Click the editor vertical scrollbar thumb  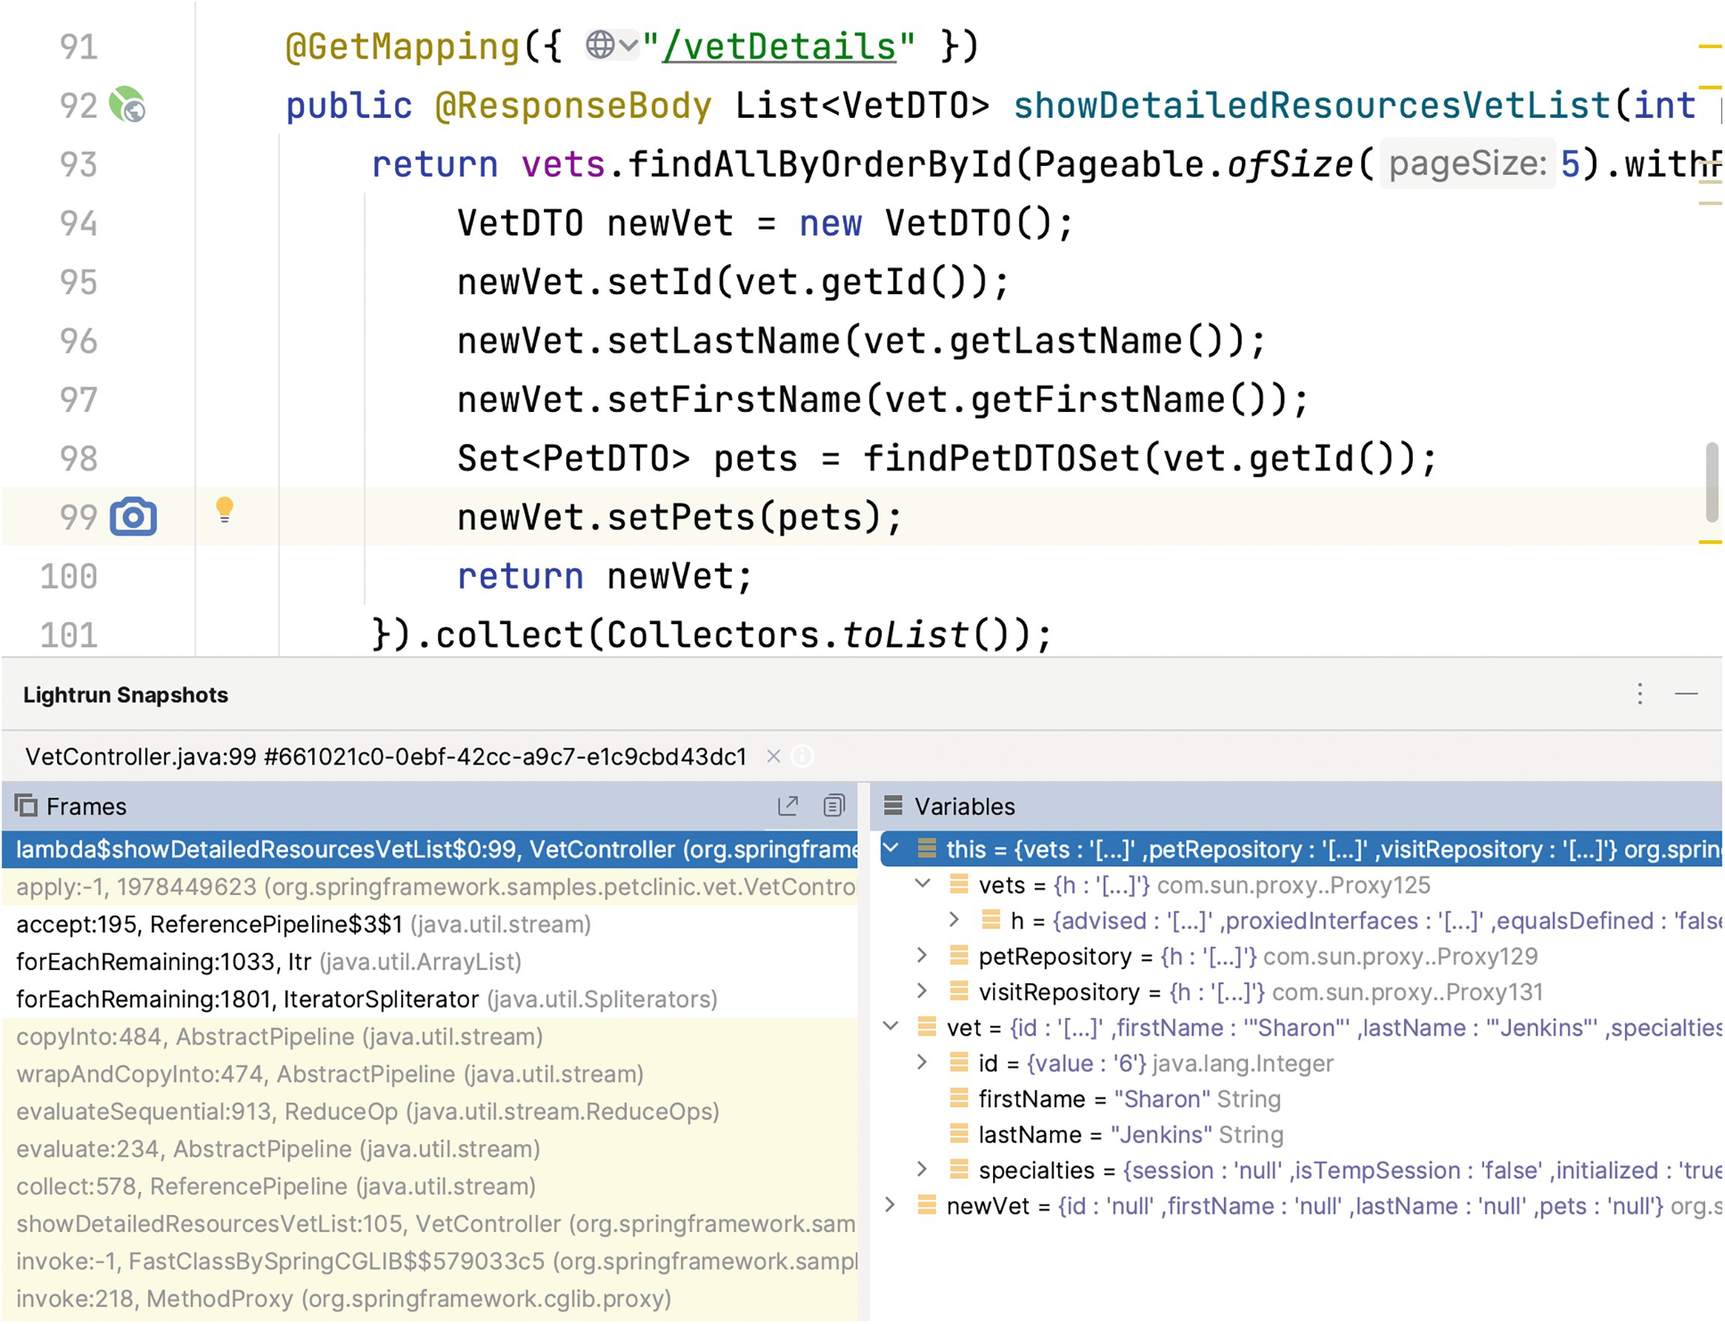(x=1711, y=482)
